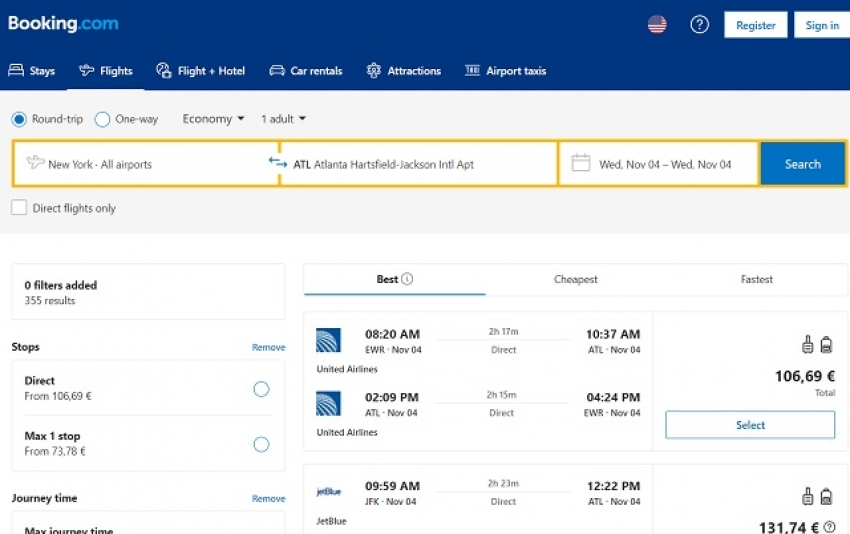Click the 0 filters added heading
This screenshot has width=850, height=534.
coord(61,285)
